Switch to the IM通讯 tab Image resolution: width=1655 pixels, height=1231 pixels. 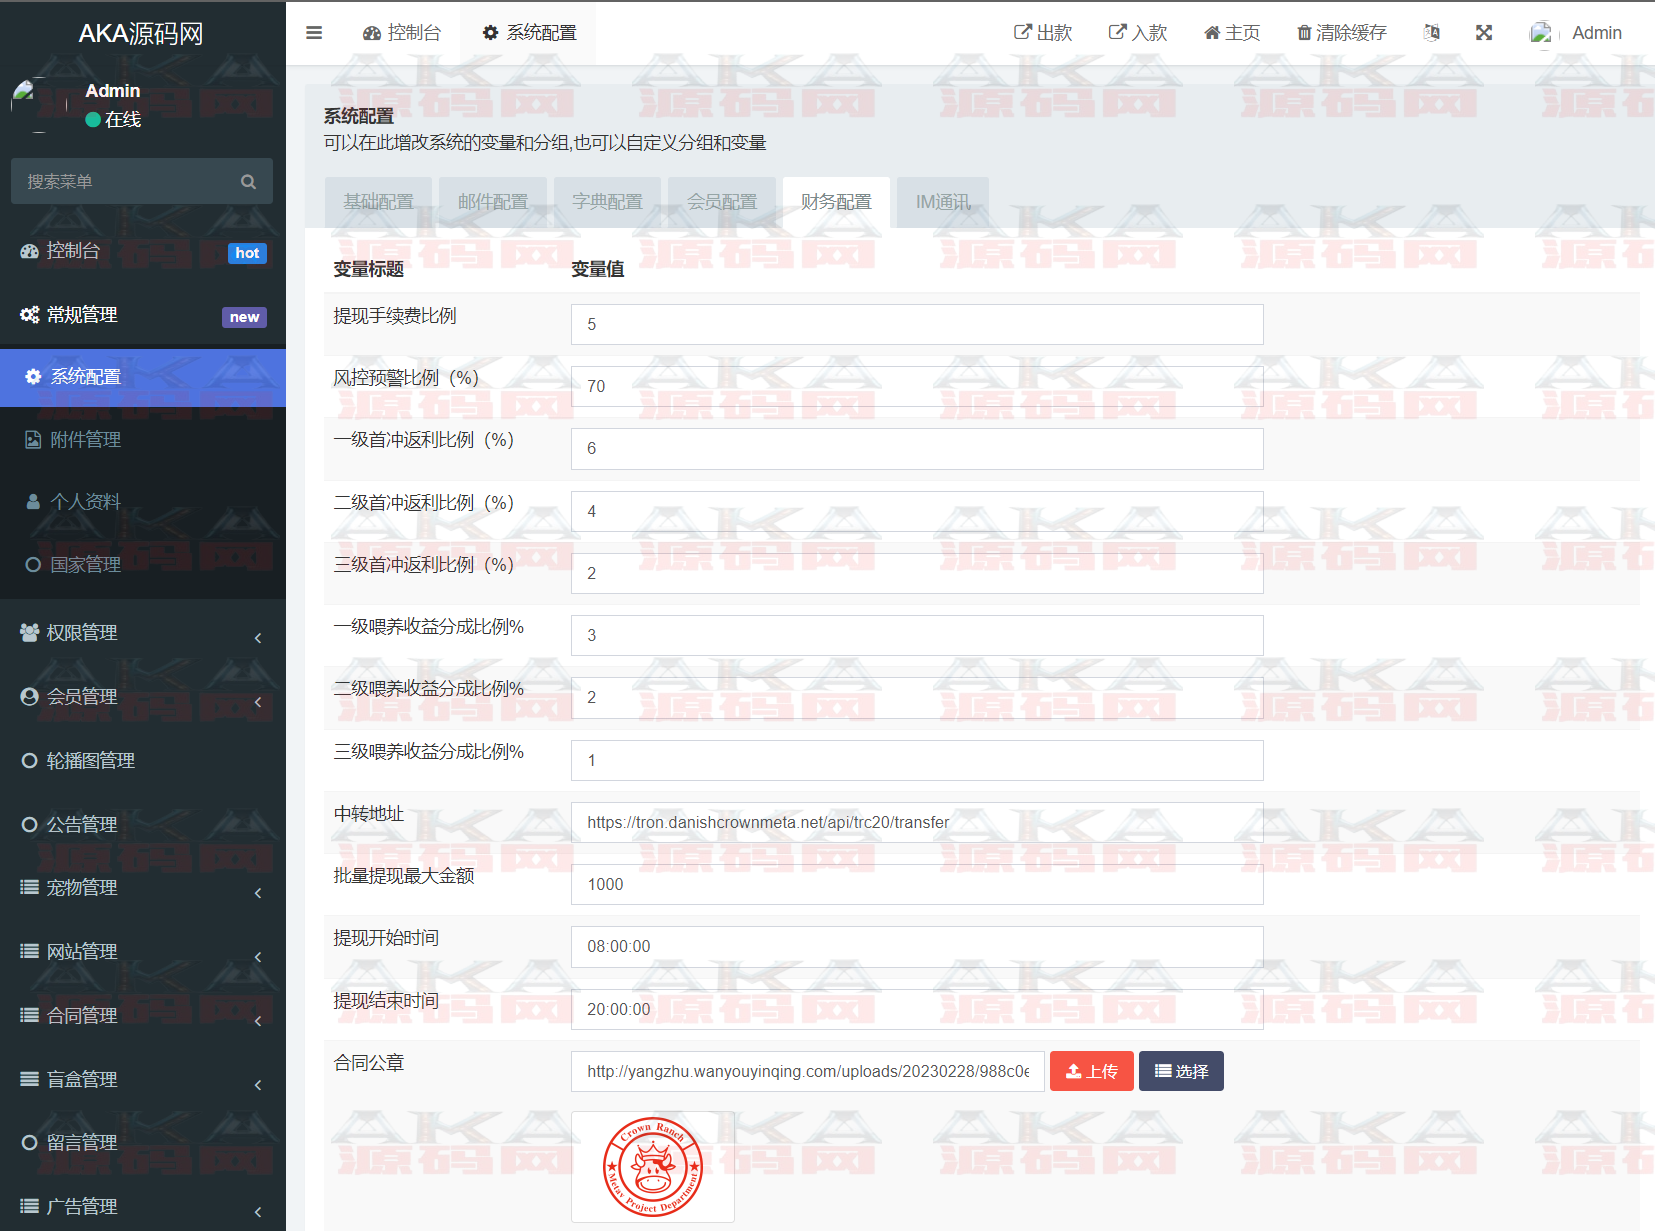942,202
